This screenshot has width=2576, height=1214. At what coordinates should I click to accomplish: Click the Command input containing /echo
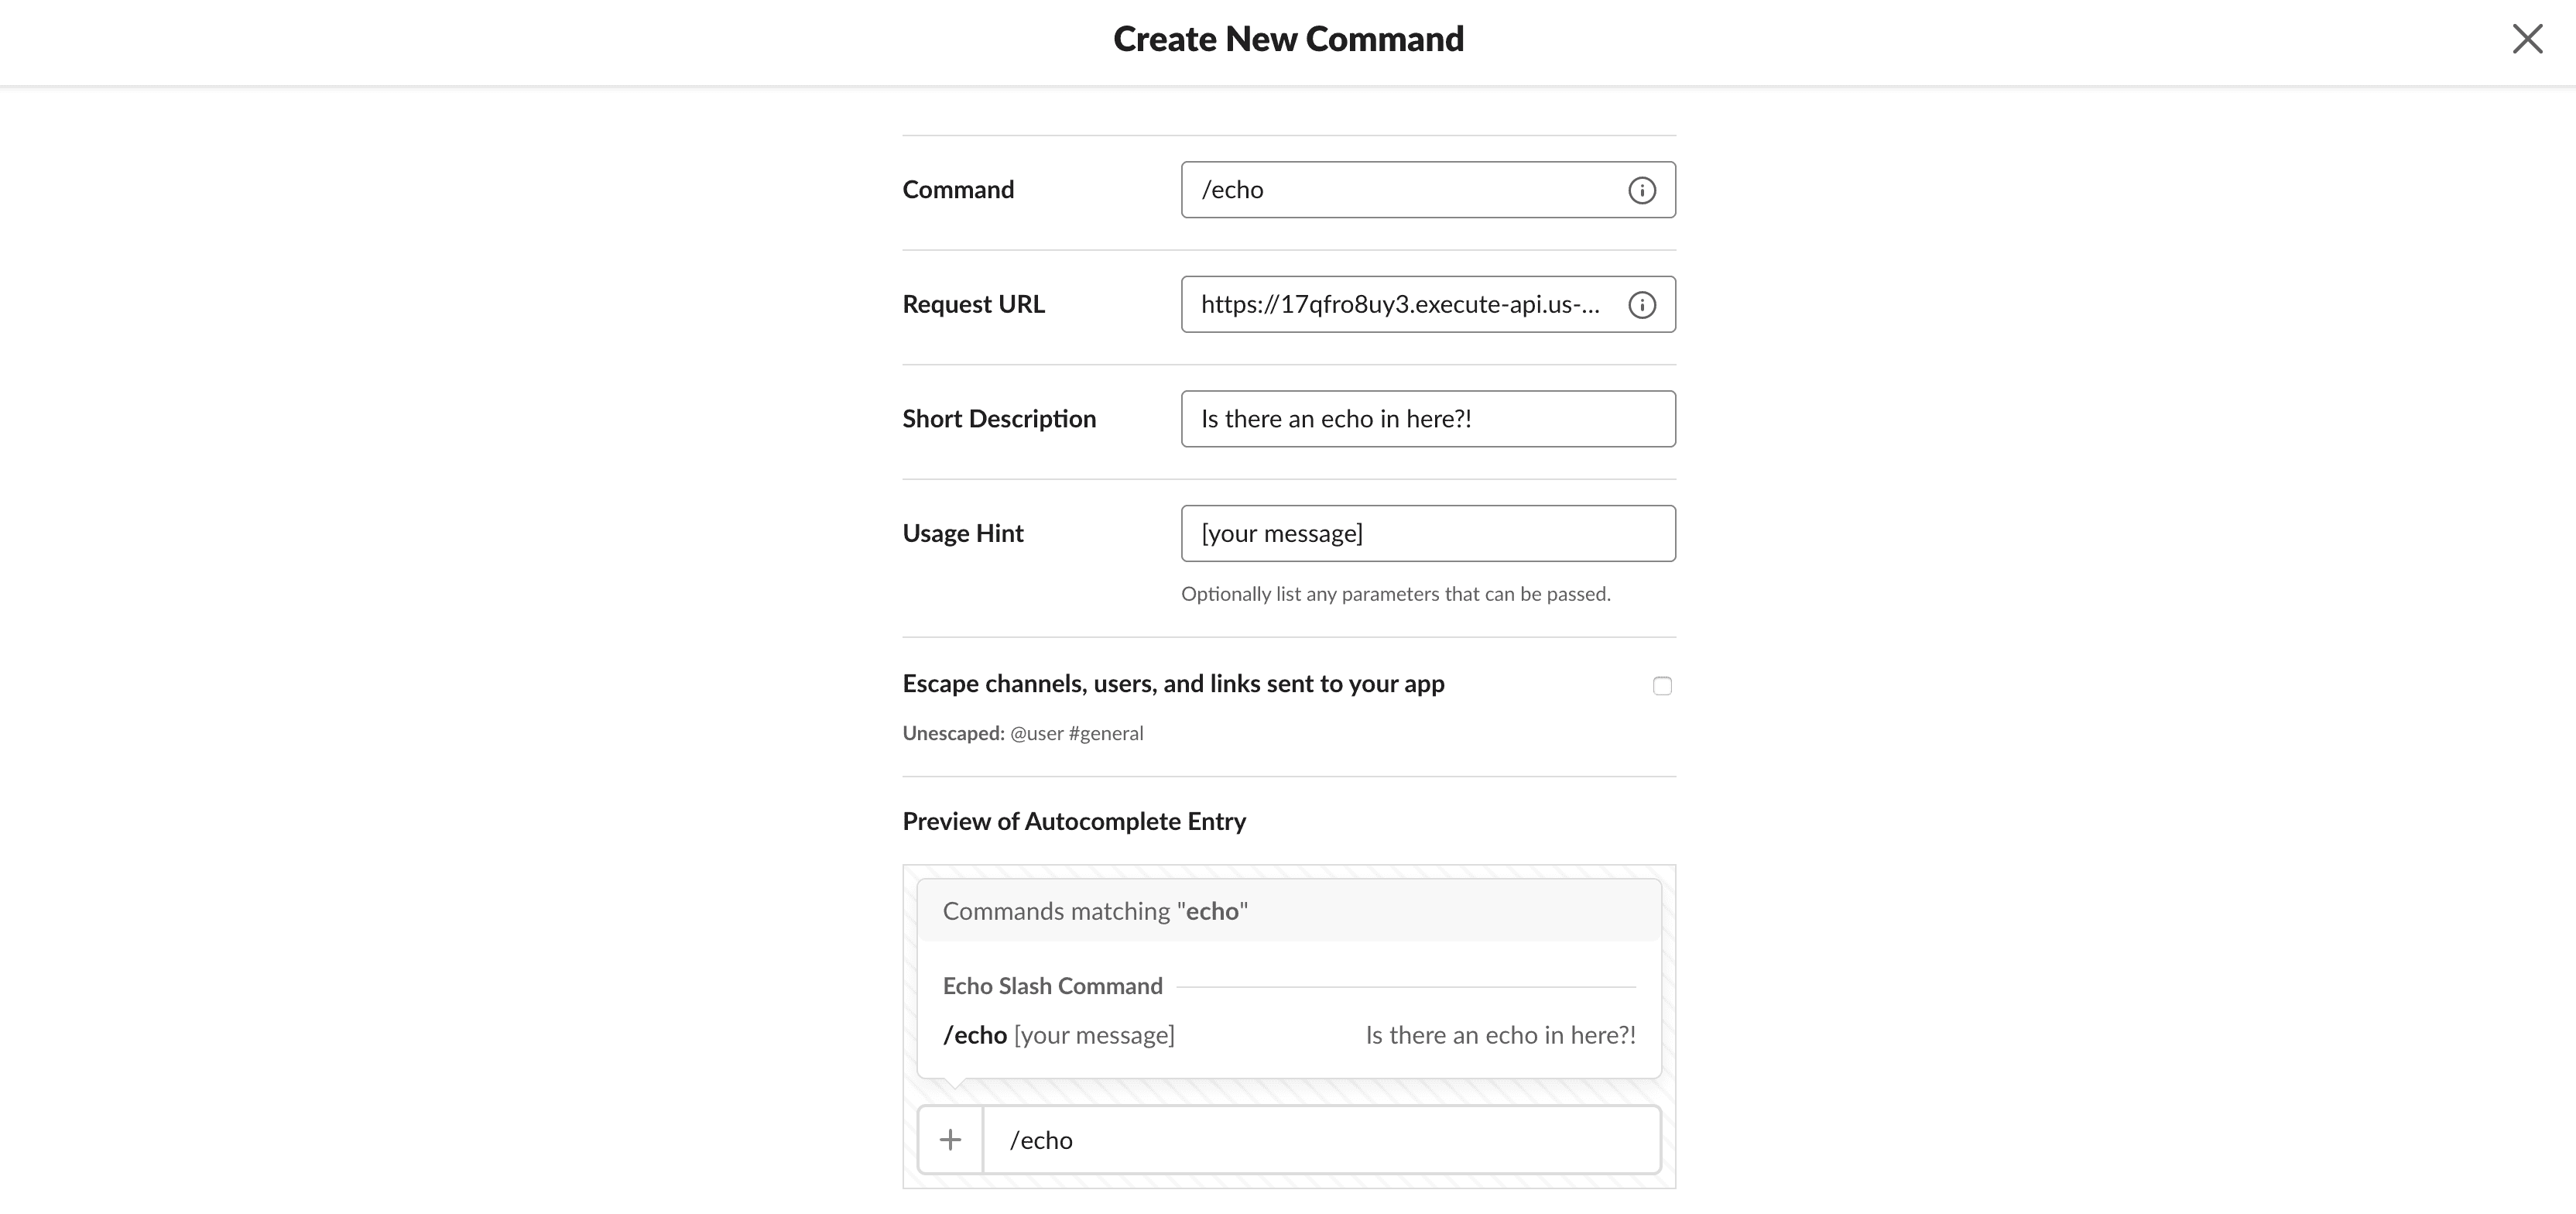(x=1400, y=190)
